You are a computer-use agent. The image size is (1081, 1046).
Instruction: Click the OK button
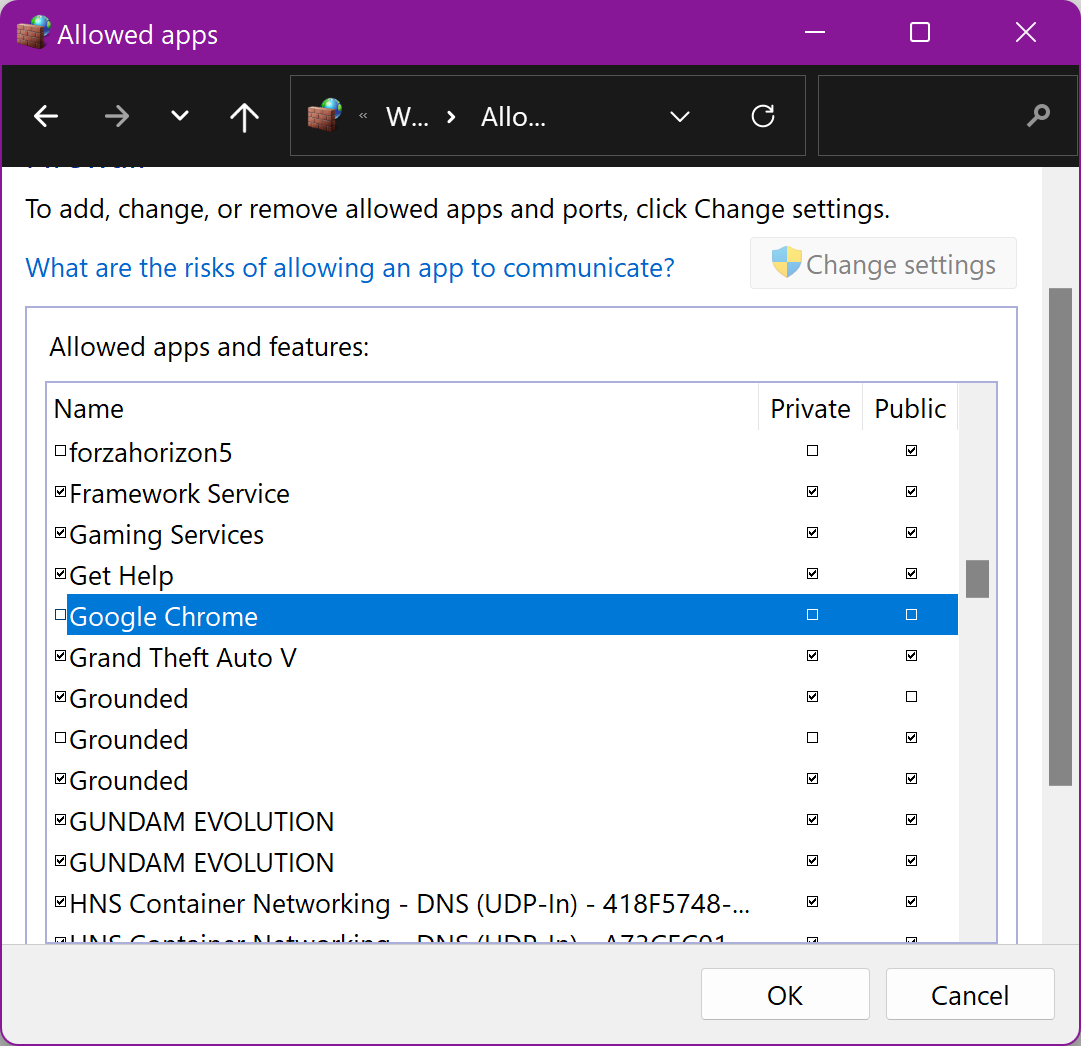pyautogui.click(x=785, y=994)
